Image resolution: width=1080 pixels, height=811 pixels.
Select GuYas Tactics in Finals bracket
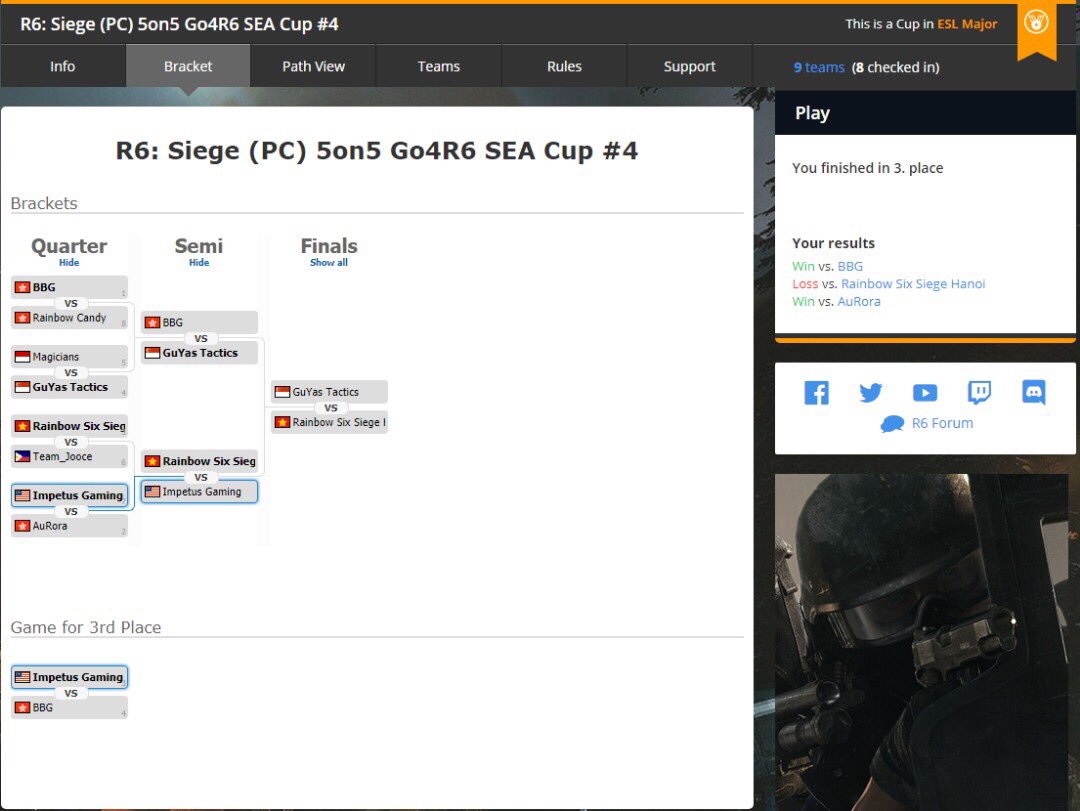point(329,392)
